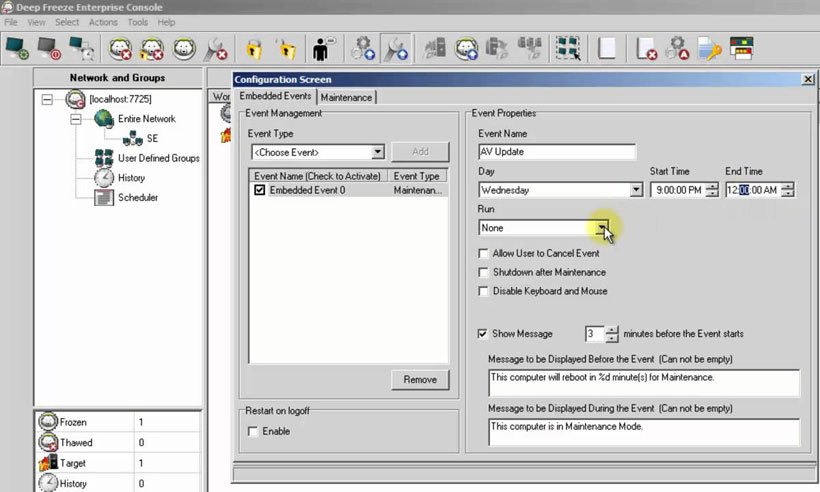Click the bear with blue arrow icon
This screenshot has width=820, height=492.
(x=465, y=49)
